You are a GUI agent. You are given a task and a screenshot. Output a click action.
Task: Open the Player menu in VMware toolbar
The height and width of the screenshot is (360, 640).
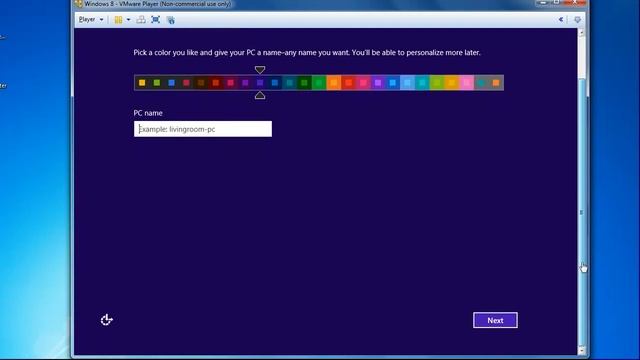coord(91,20)
